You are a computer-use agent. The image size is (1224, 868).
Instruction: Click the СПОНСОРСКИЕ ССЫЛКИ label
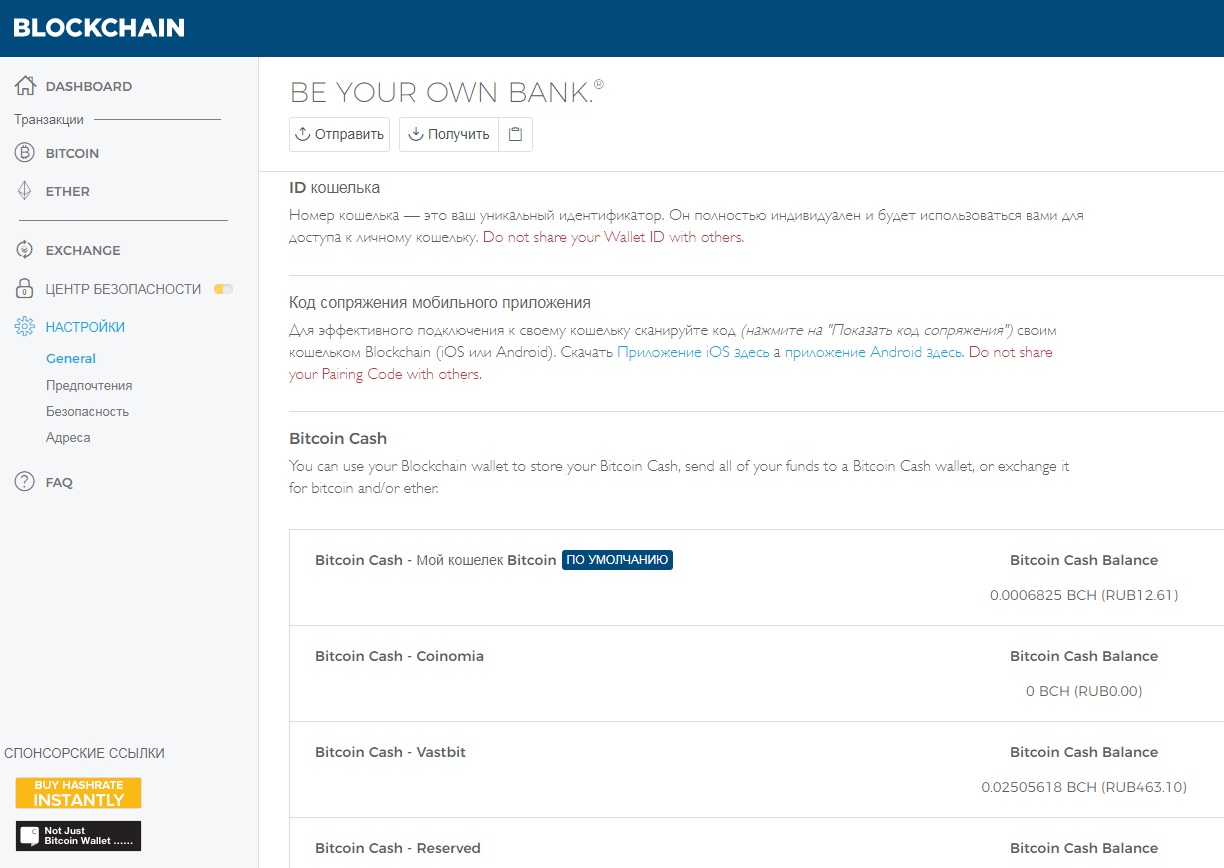point(85,753)
